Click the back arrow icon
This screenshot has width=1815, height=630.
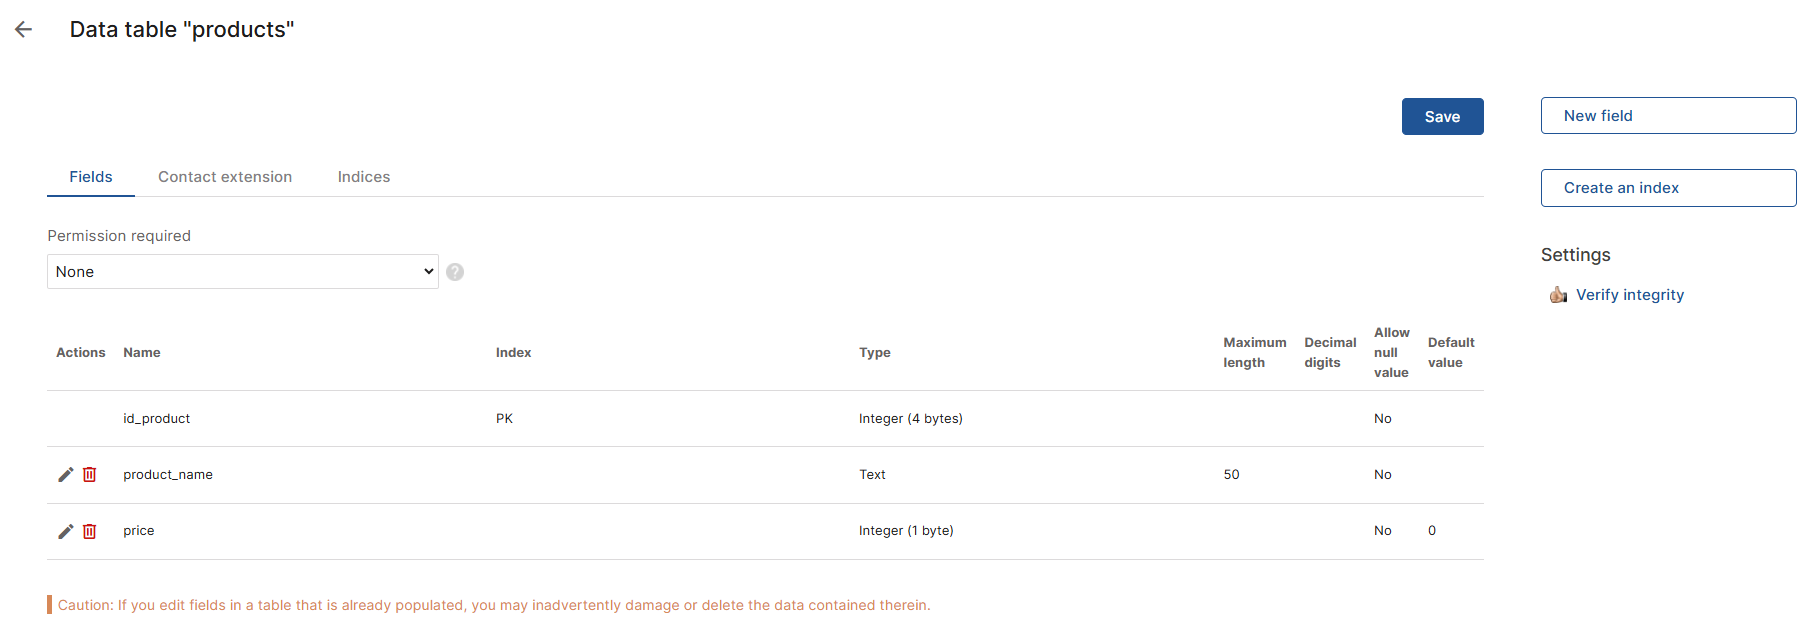[x=24, y=30]
